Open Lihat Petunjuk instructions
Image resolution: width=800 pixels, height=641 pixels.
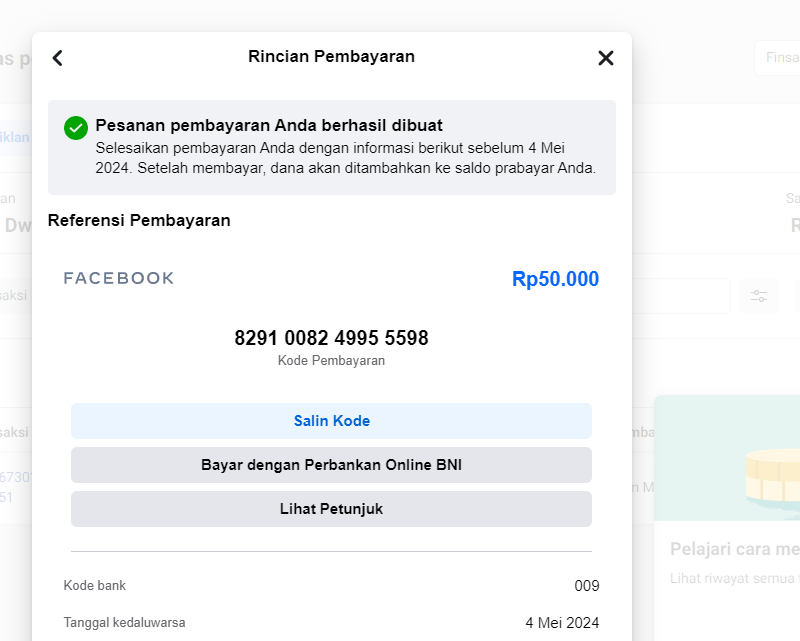point(331,509)
